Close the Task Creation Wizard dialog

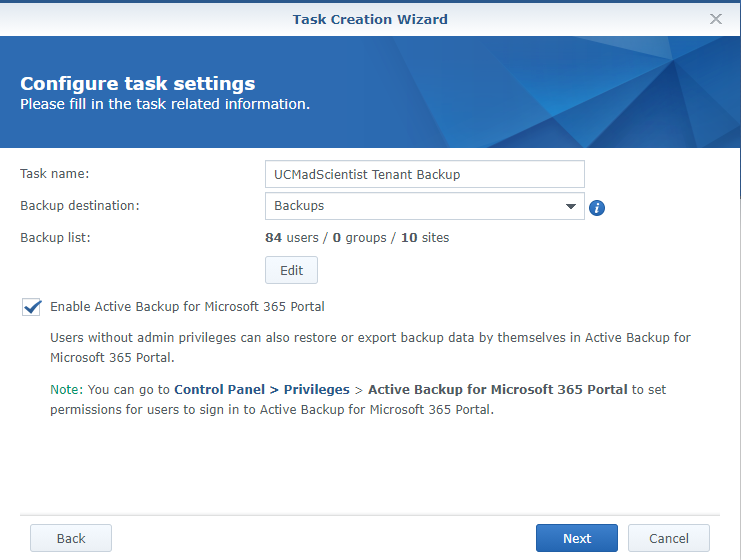click(715, 19)
